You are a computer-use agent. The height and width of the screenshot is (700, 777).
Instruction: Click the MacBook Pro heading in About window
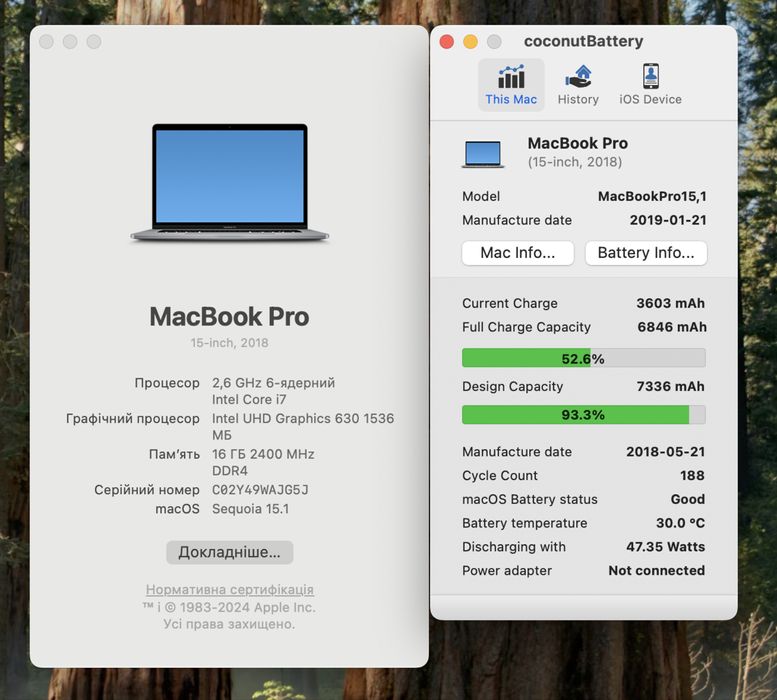[229, 317]
